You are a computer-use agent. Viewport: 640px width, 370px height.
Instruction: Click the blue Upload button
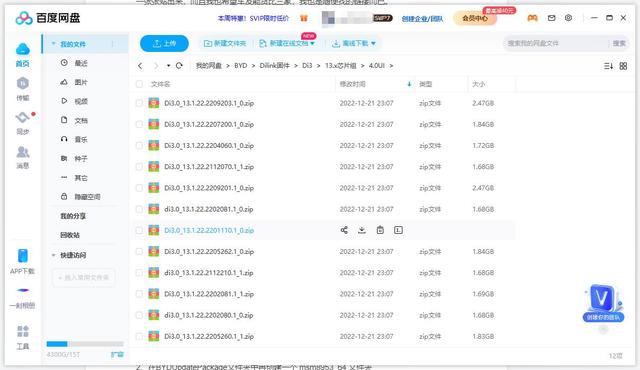click(x=164, y=43)
